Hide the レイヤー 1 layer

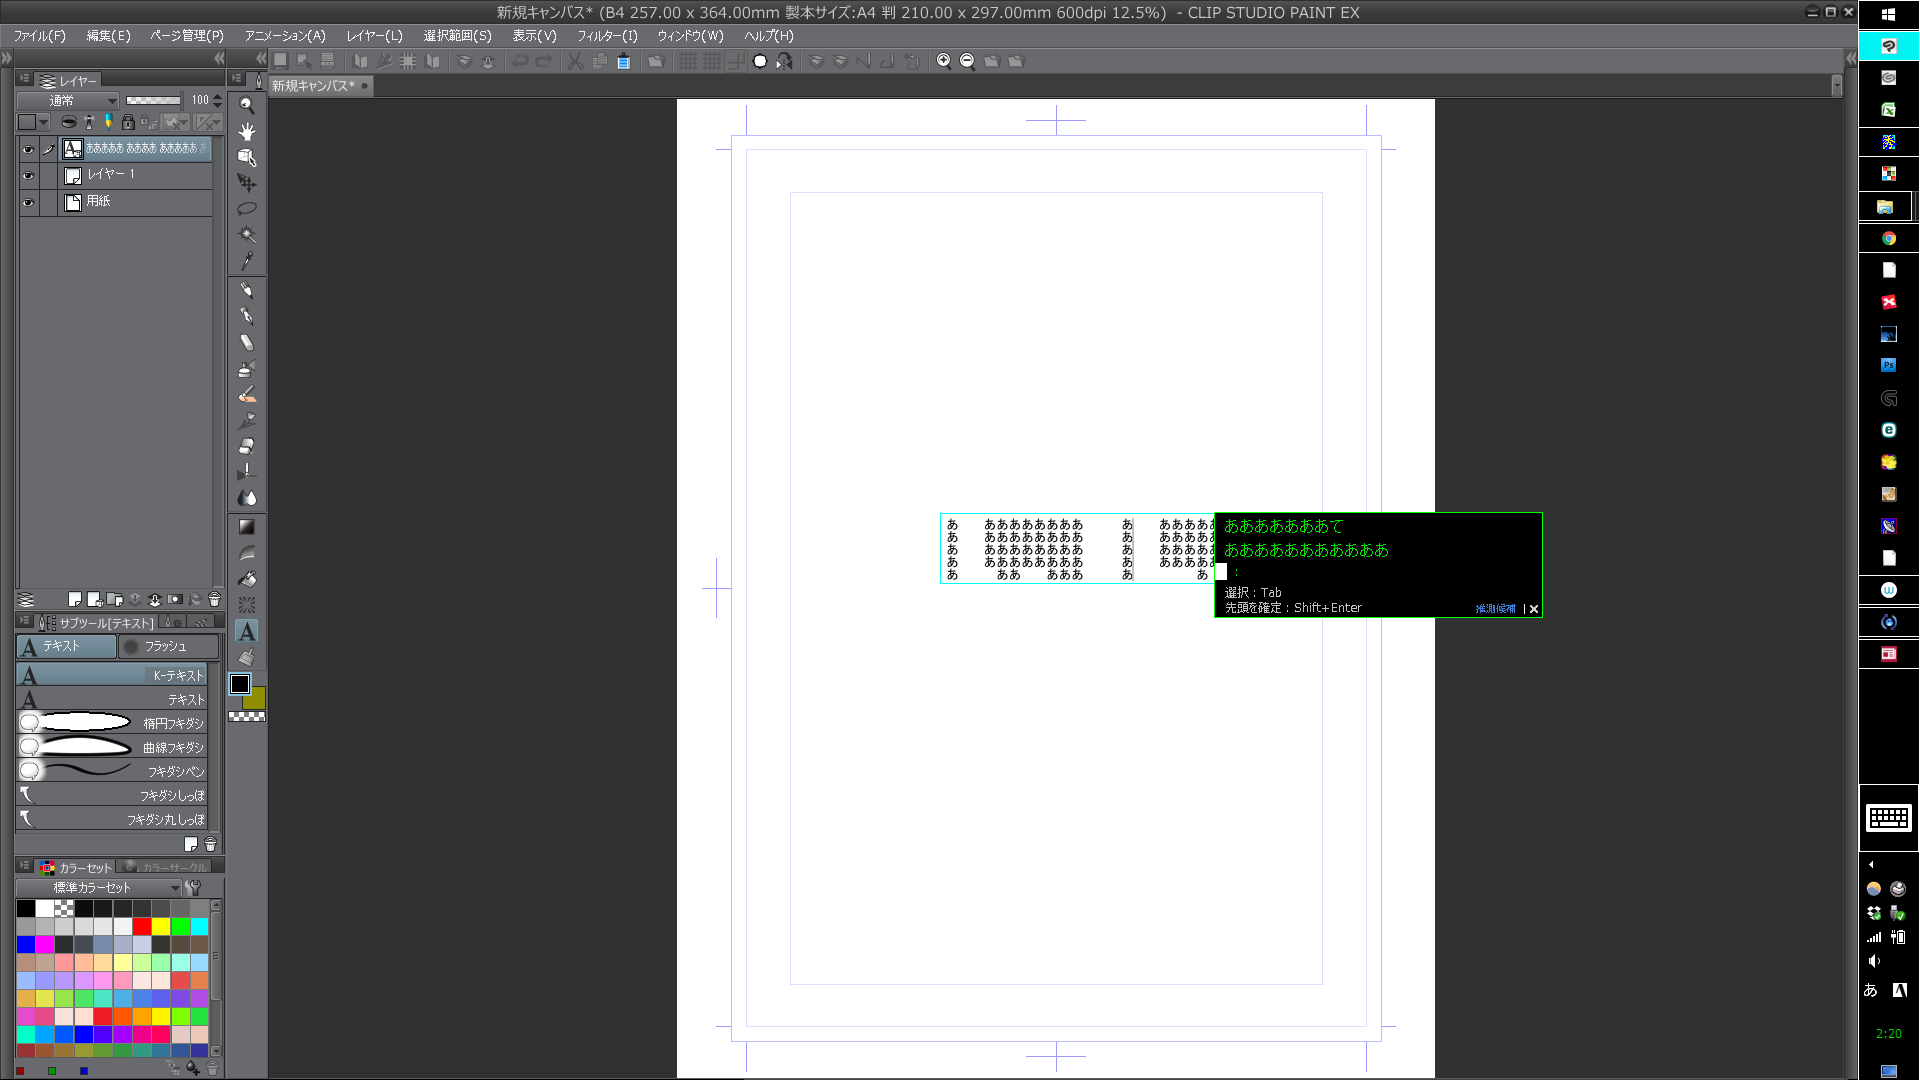click(x=28, y=175)
